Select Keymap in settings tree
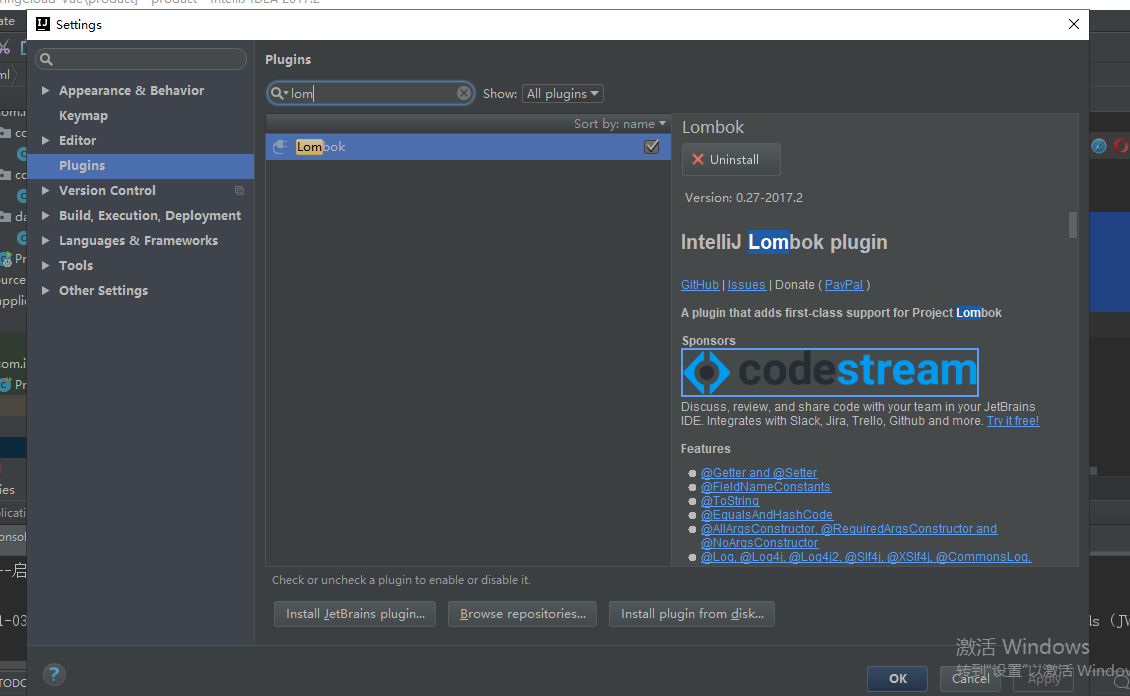Image resolution: width=1130 pixels, height=696 pixels. (84, 116)
